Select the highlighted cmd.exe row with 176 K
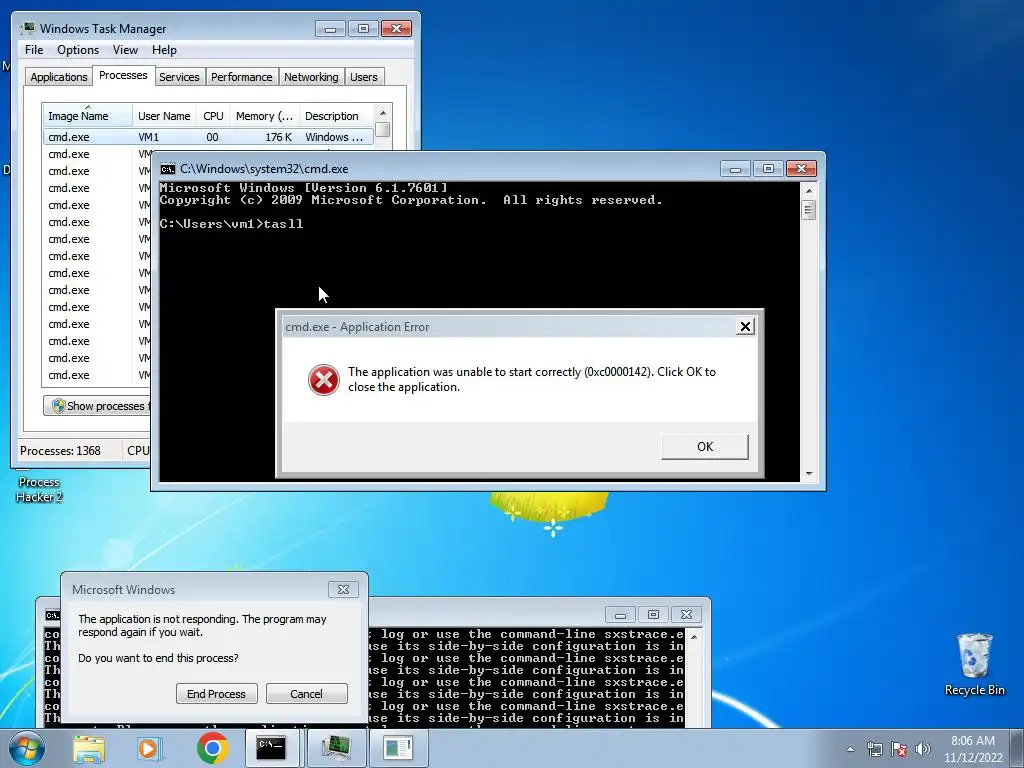Screen dimensions: 1024x768 pos(208,137)
